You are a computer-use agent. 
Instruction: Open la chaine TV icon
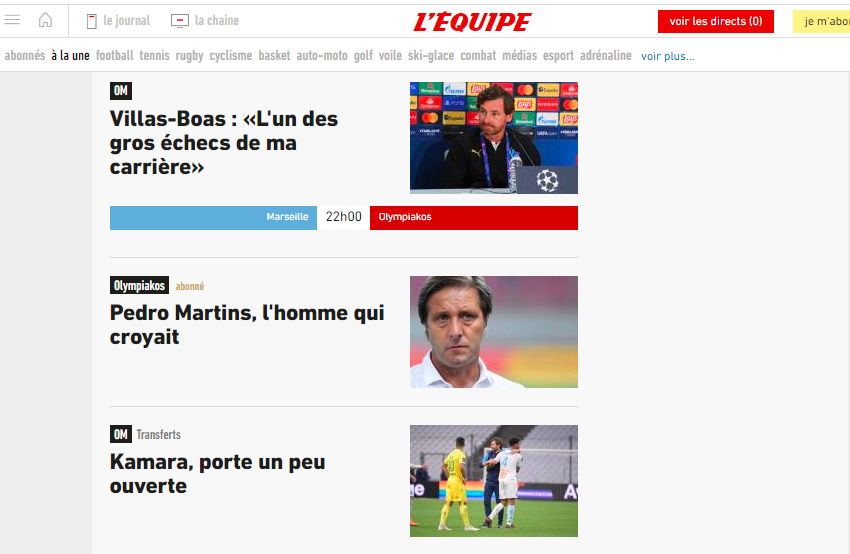pos(180,21)
